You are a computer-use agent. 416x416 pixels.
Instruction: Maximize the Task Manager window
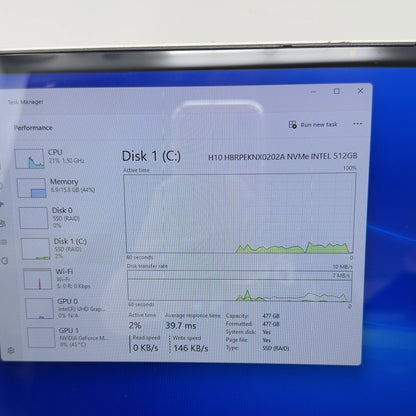tap(337, 91)
